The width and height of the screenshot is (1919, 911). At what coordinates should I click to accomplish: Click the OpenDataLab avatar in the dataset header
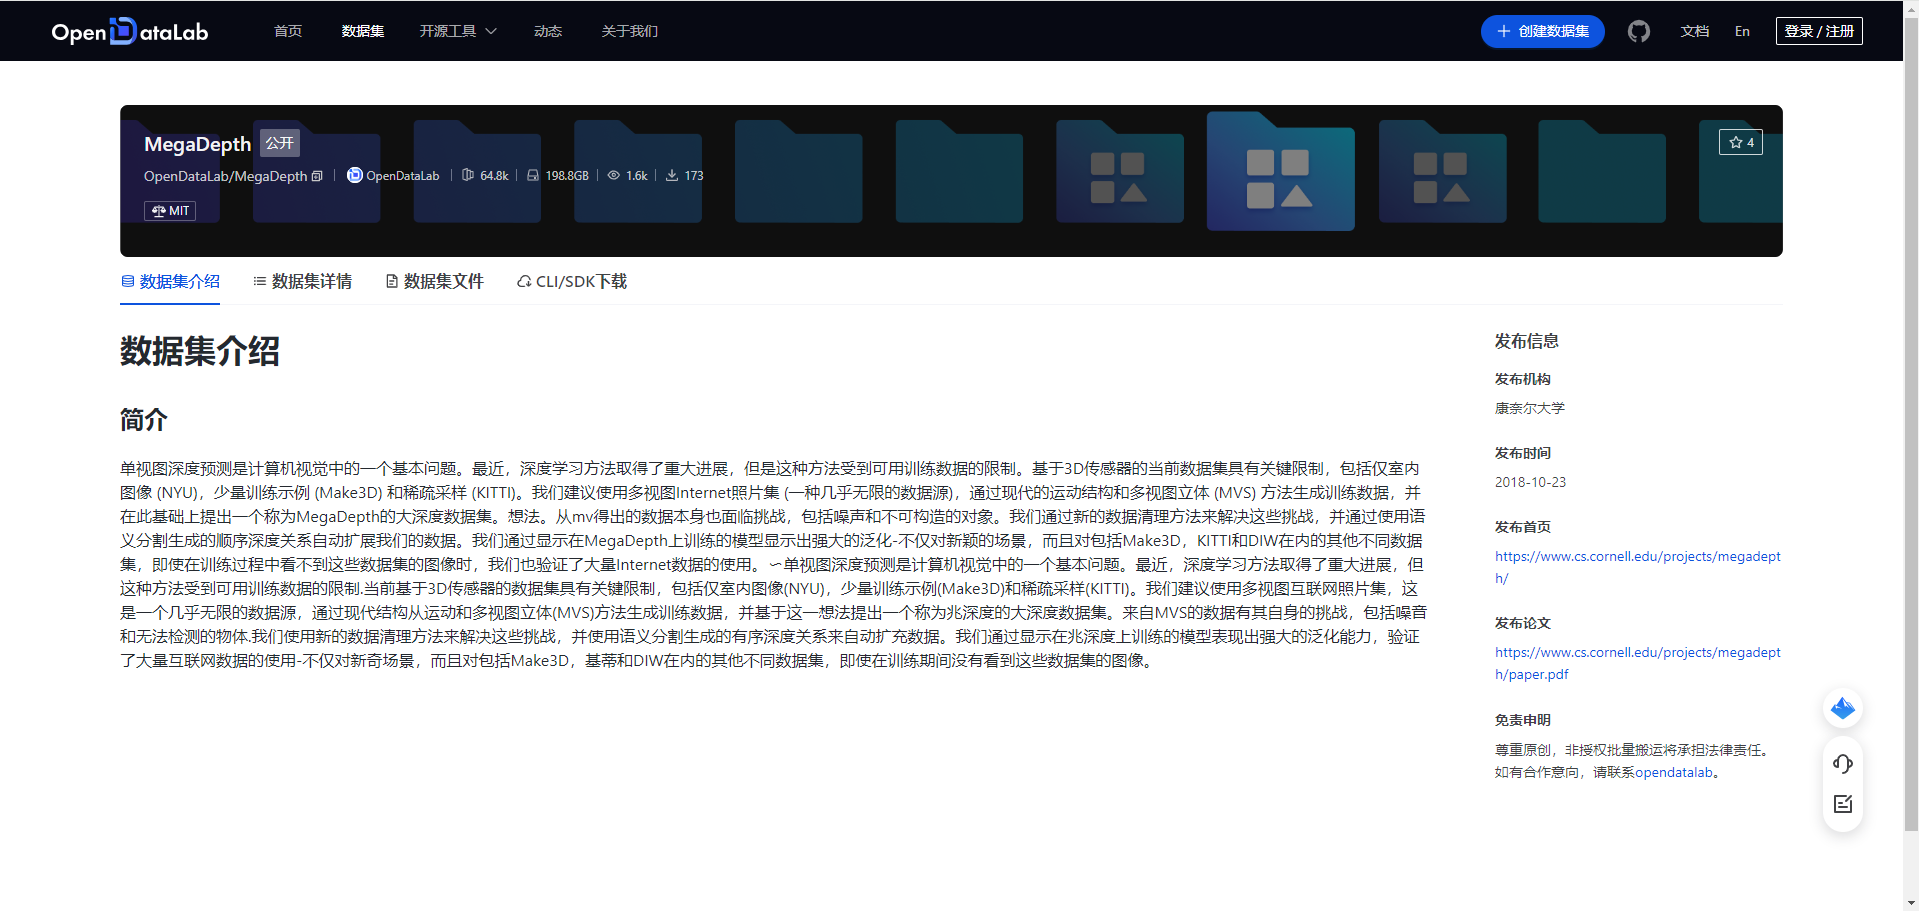pos(354,175)
